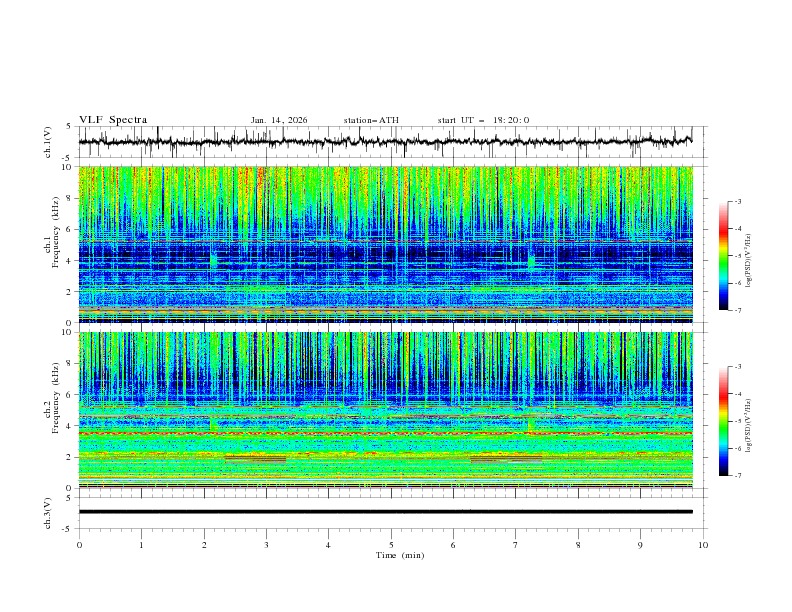792x612 pixels.
Task: Click time axis tick label "4"
Action: [x=328, y=545]
